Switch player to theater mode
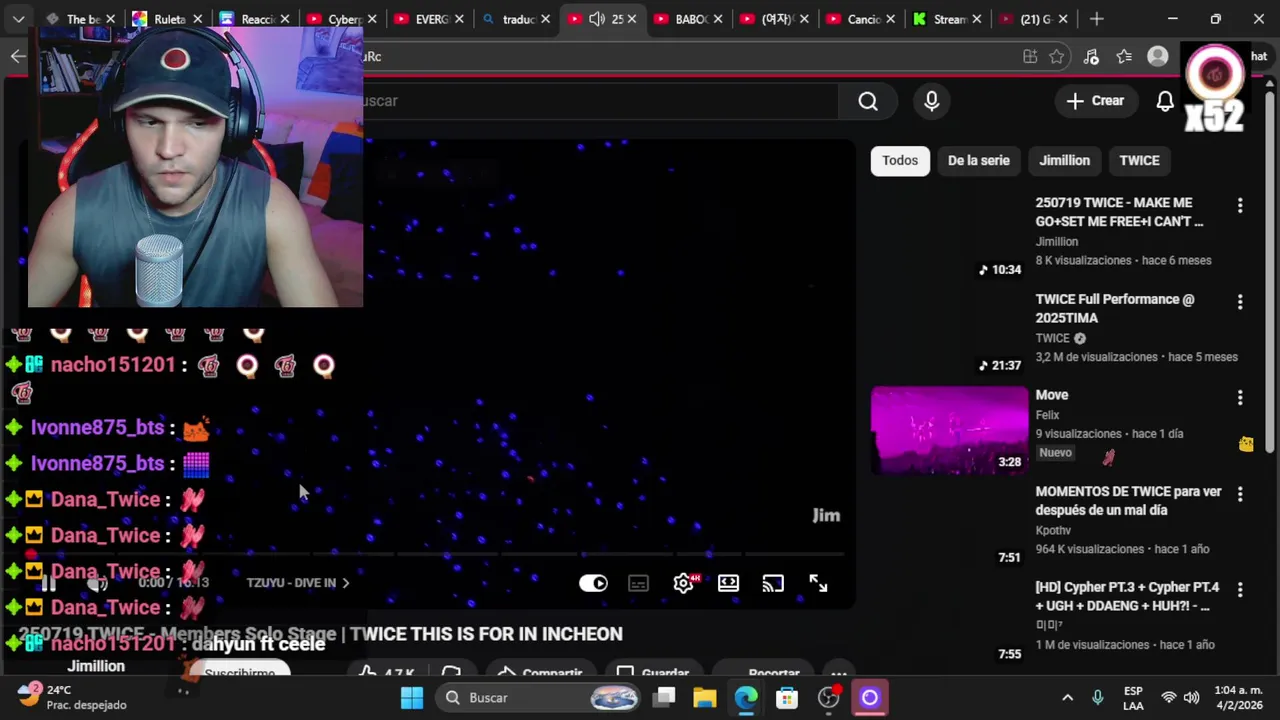1280x720 pixels. click(728, 583)
